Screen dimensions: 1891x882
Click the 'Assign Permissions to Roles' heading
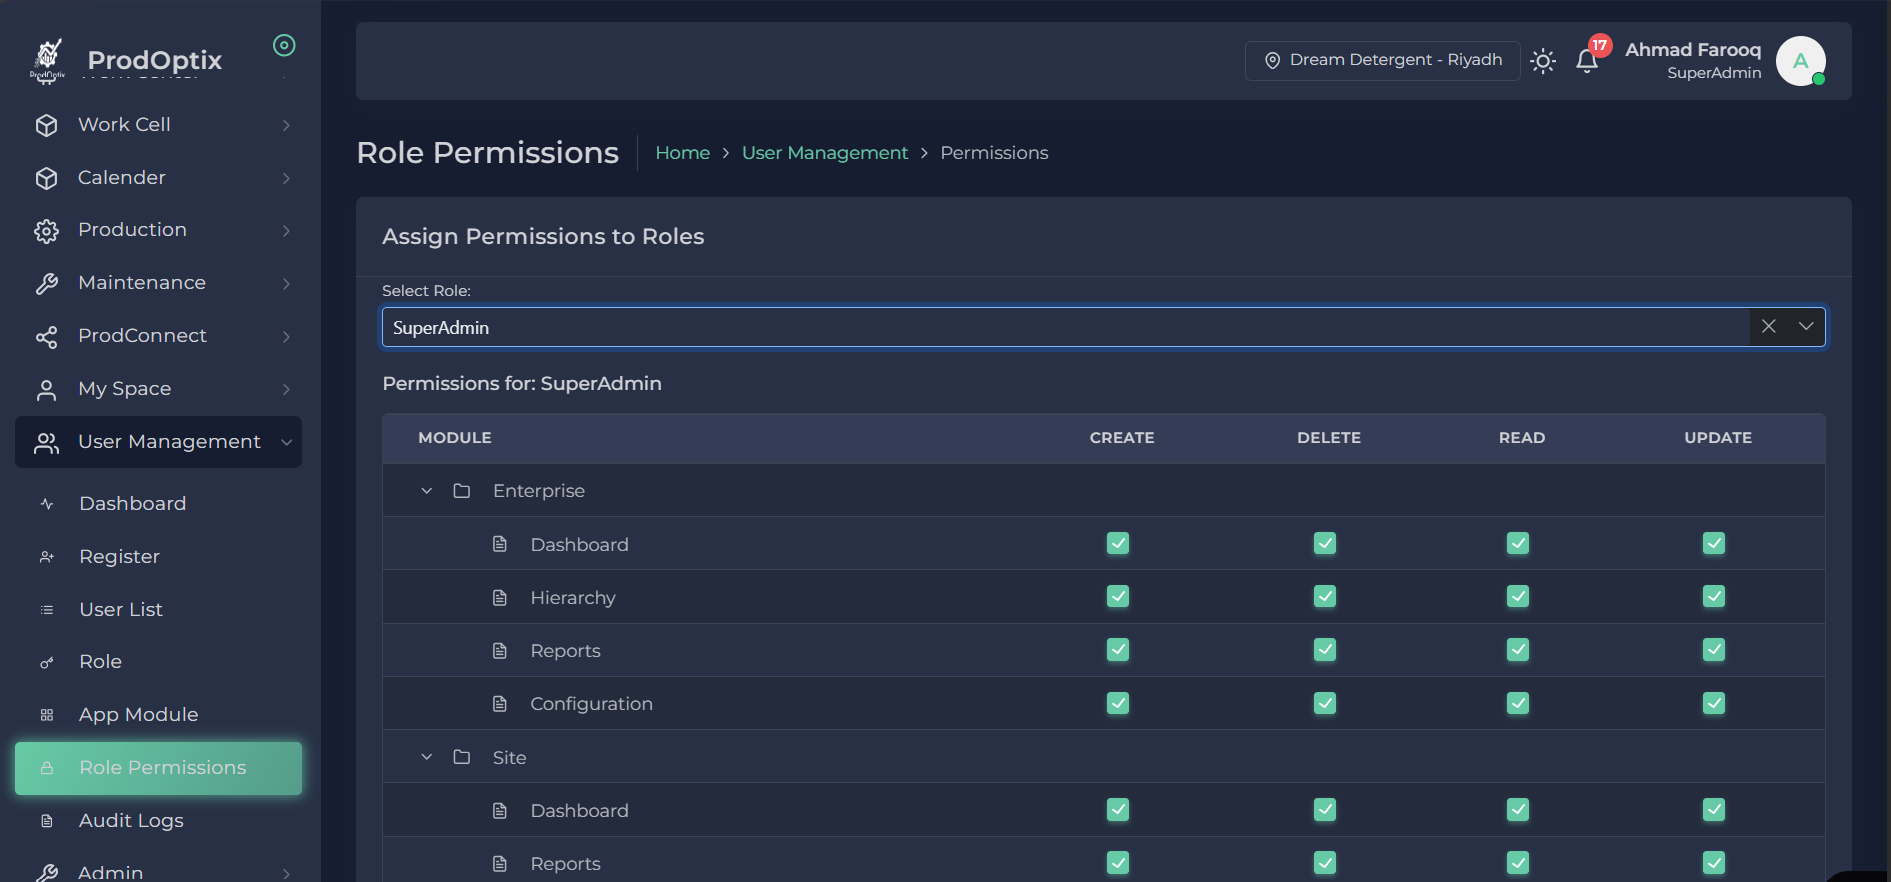point(543,237)
